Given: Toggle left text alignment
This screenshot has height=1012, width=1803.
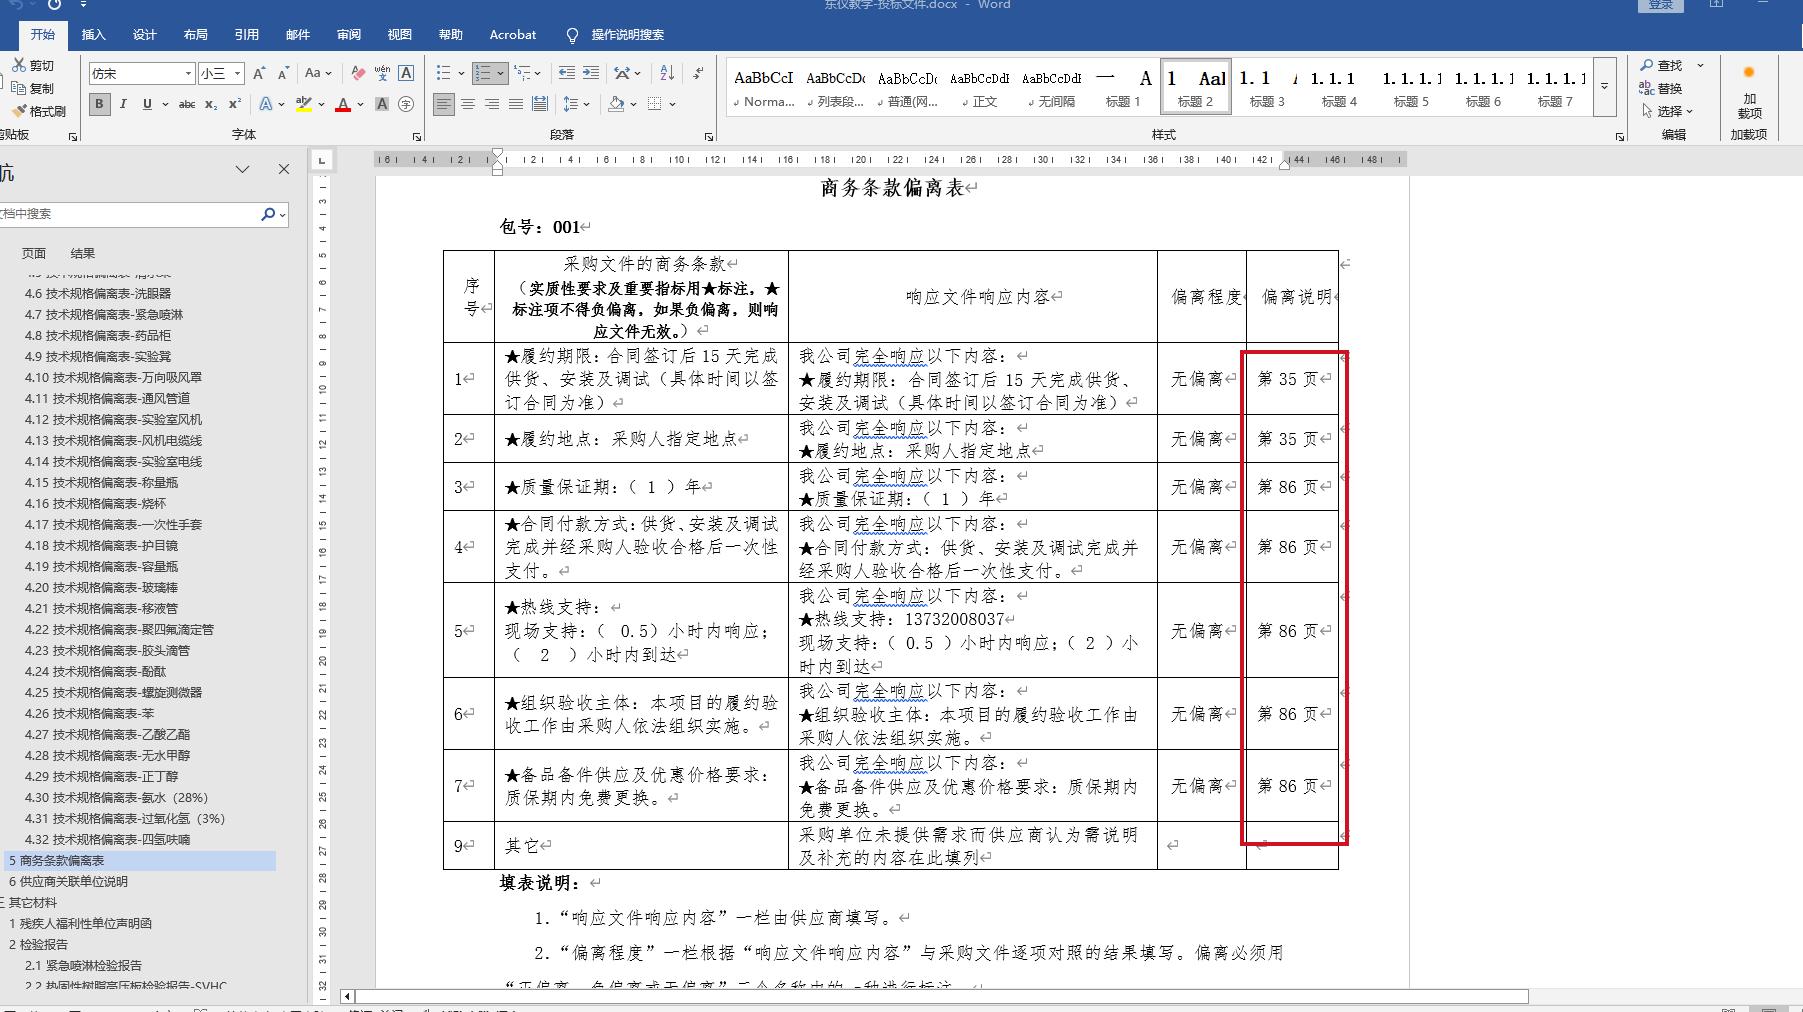Looking at the screenshot, I should coord(444,104).
